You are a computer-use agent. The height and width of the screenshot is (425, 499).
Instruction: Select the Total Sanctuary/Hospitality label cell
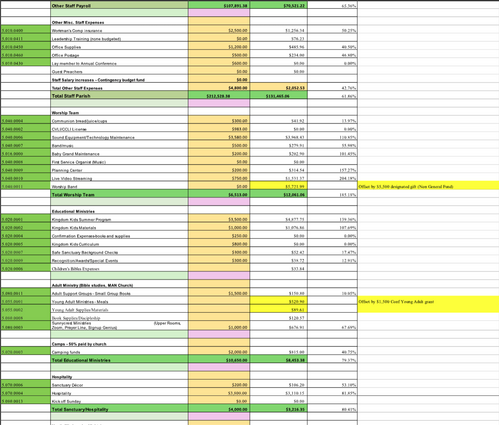coord(119,409)
